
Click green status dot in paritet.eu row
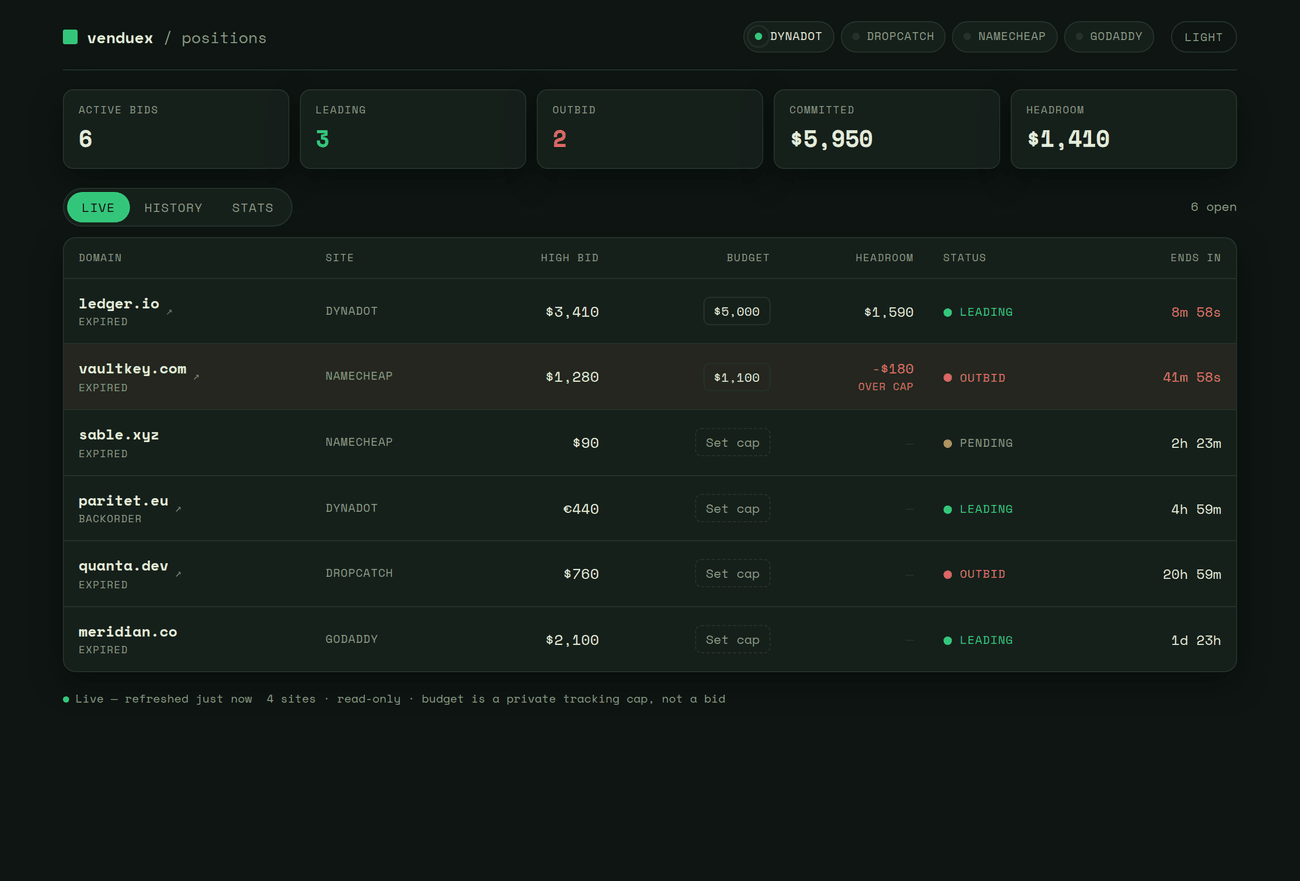[947, 509]
